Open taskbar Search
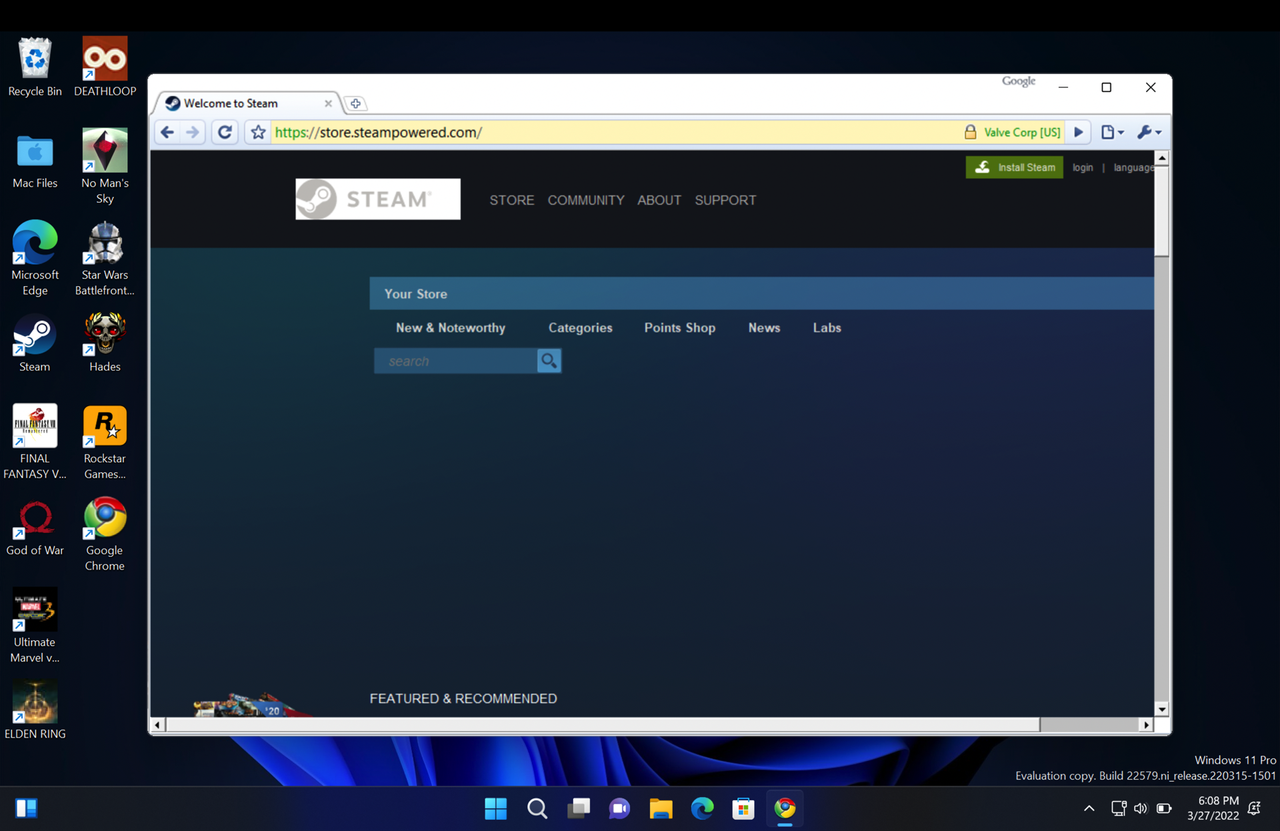This screenshot has height=831, width=1280. pyautogui.click(x=537, y=808)
